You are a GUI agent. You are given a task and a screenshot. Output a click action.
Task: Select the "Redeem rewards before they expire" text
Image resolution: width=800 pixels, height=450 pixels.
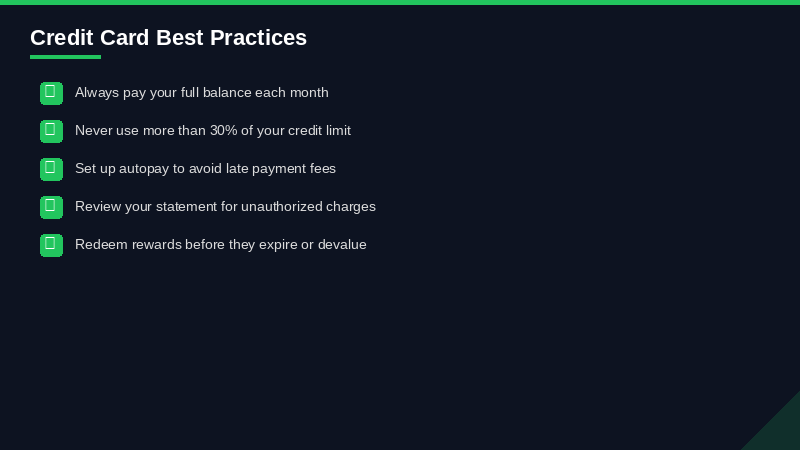(x=220, y=245)
